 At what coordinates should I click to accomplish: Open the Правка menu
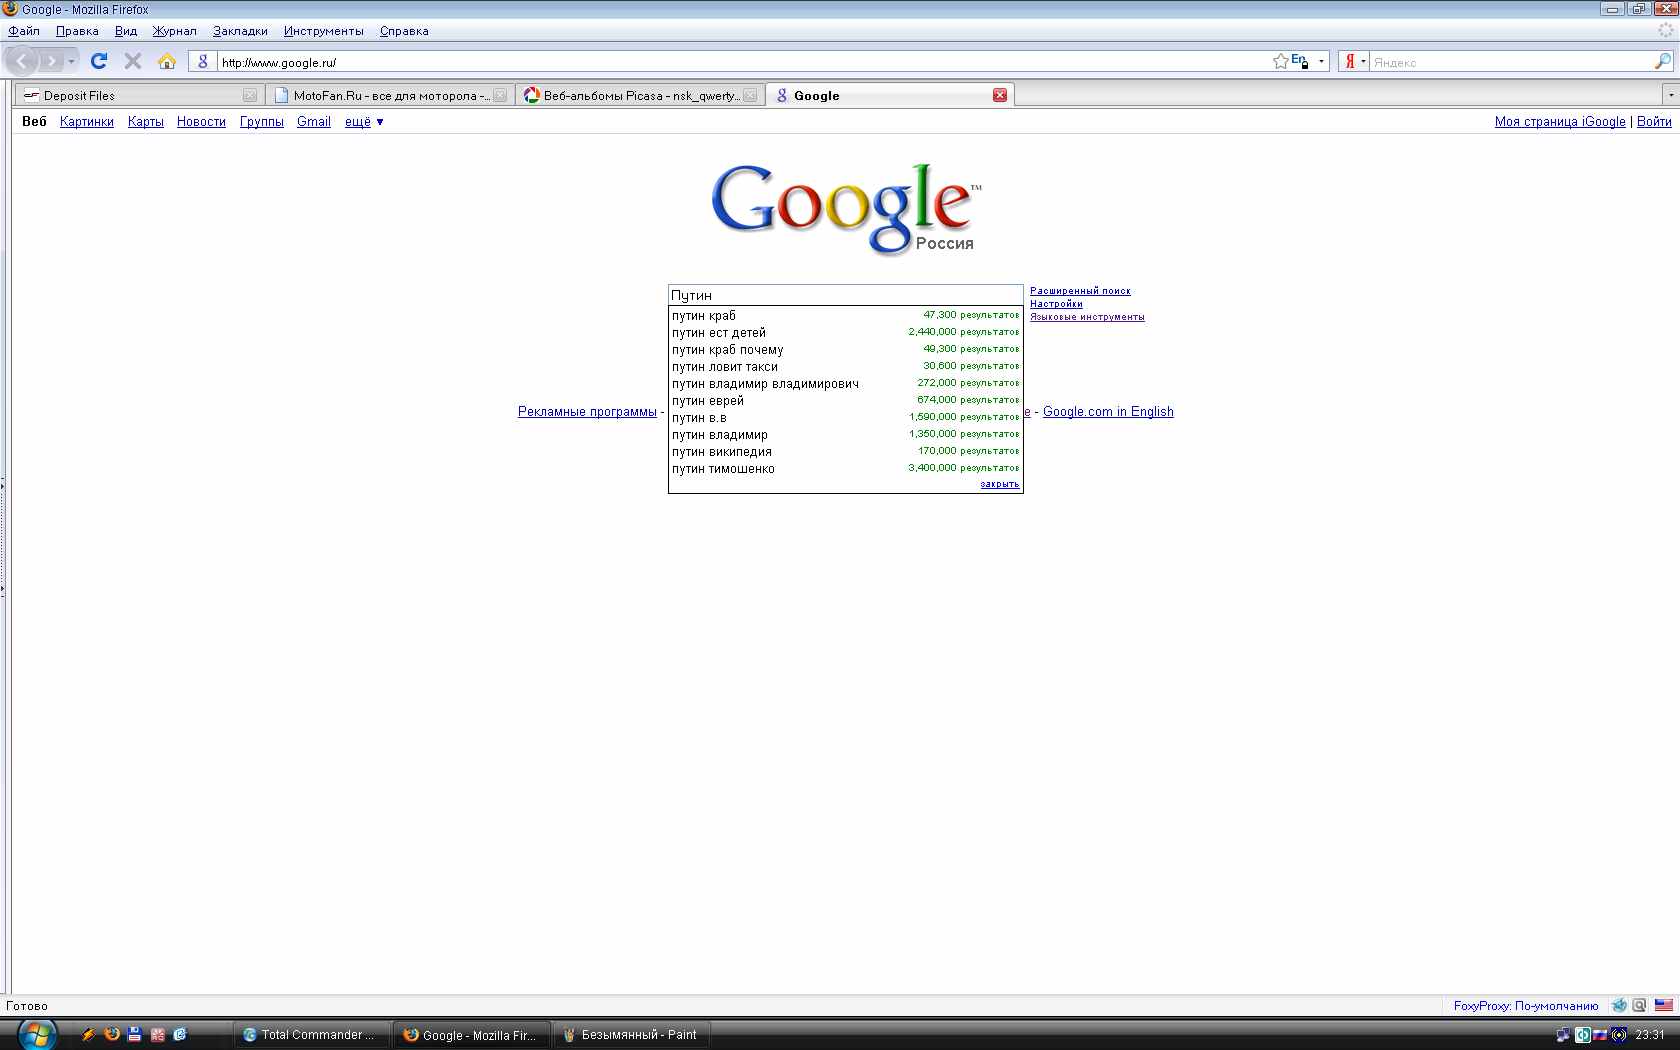[77, 31]
